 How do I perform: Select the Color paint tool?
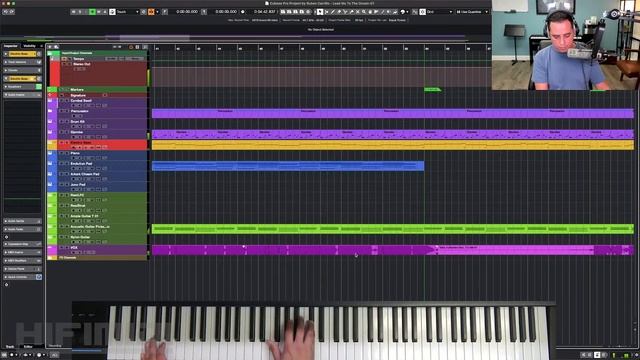pyautogui.click(x=403, y=12)
